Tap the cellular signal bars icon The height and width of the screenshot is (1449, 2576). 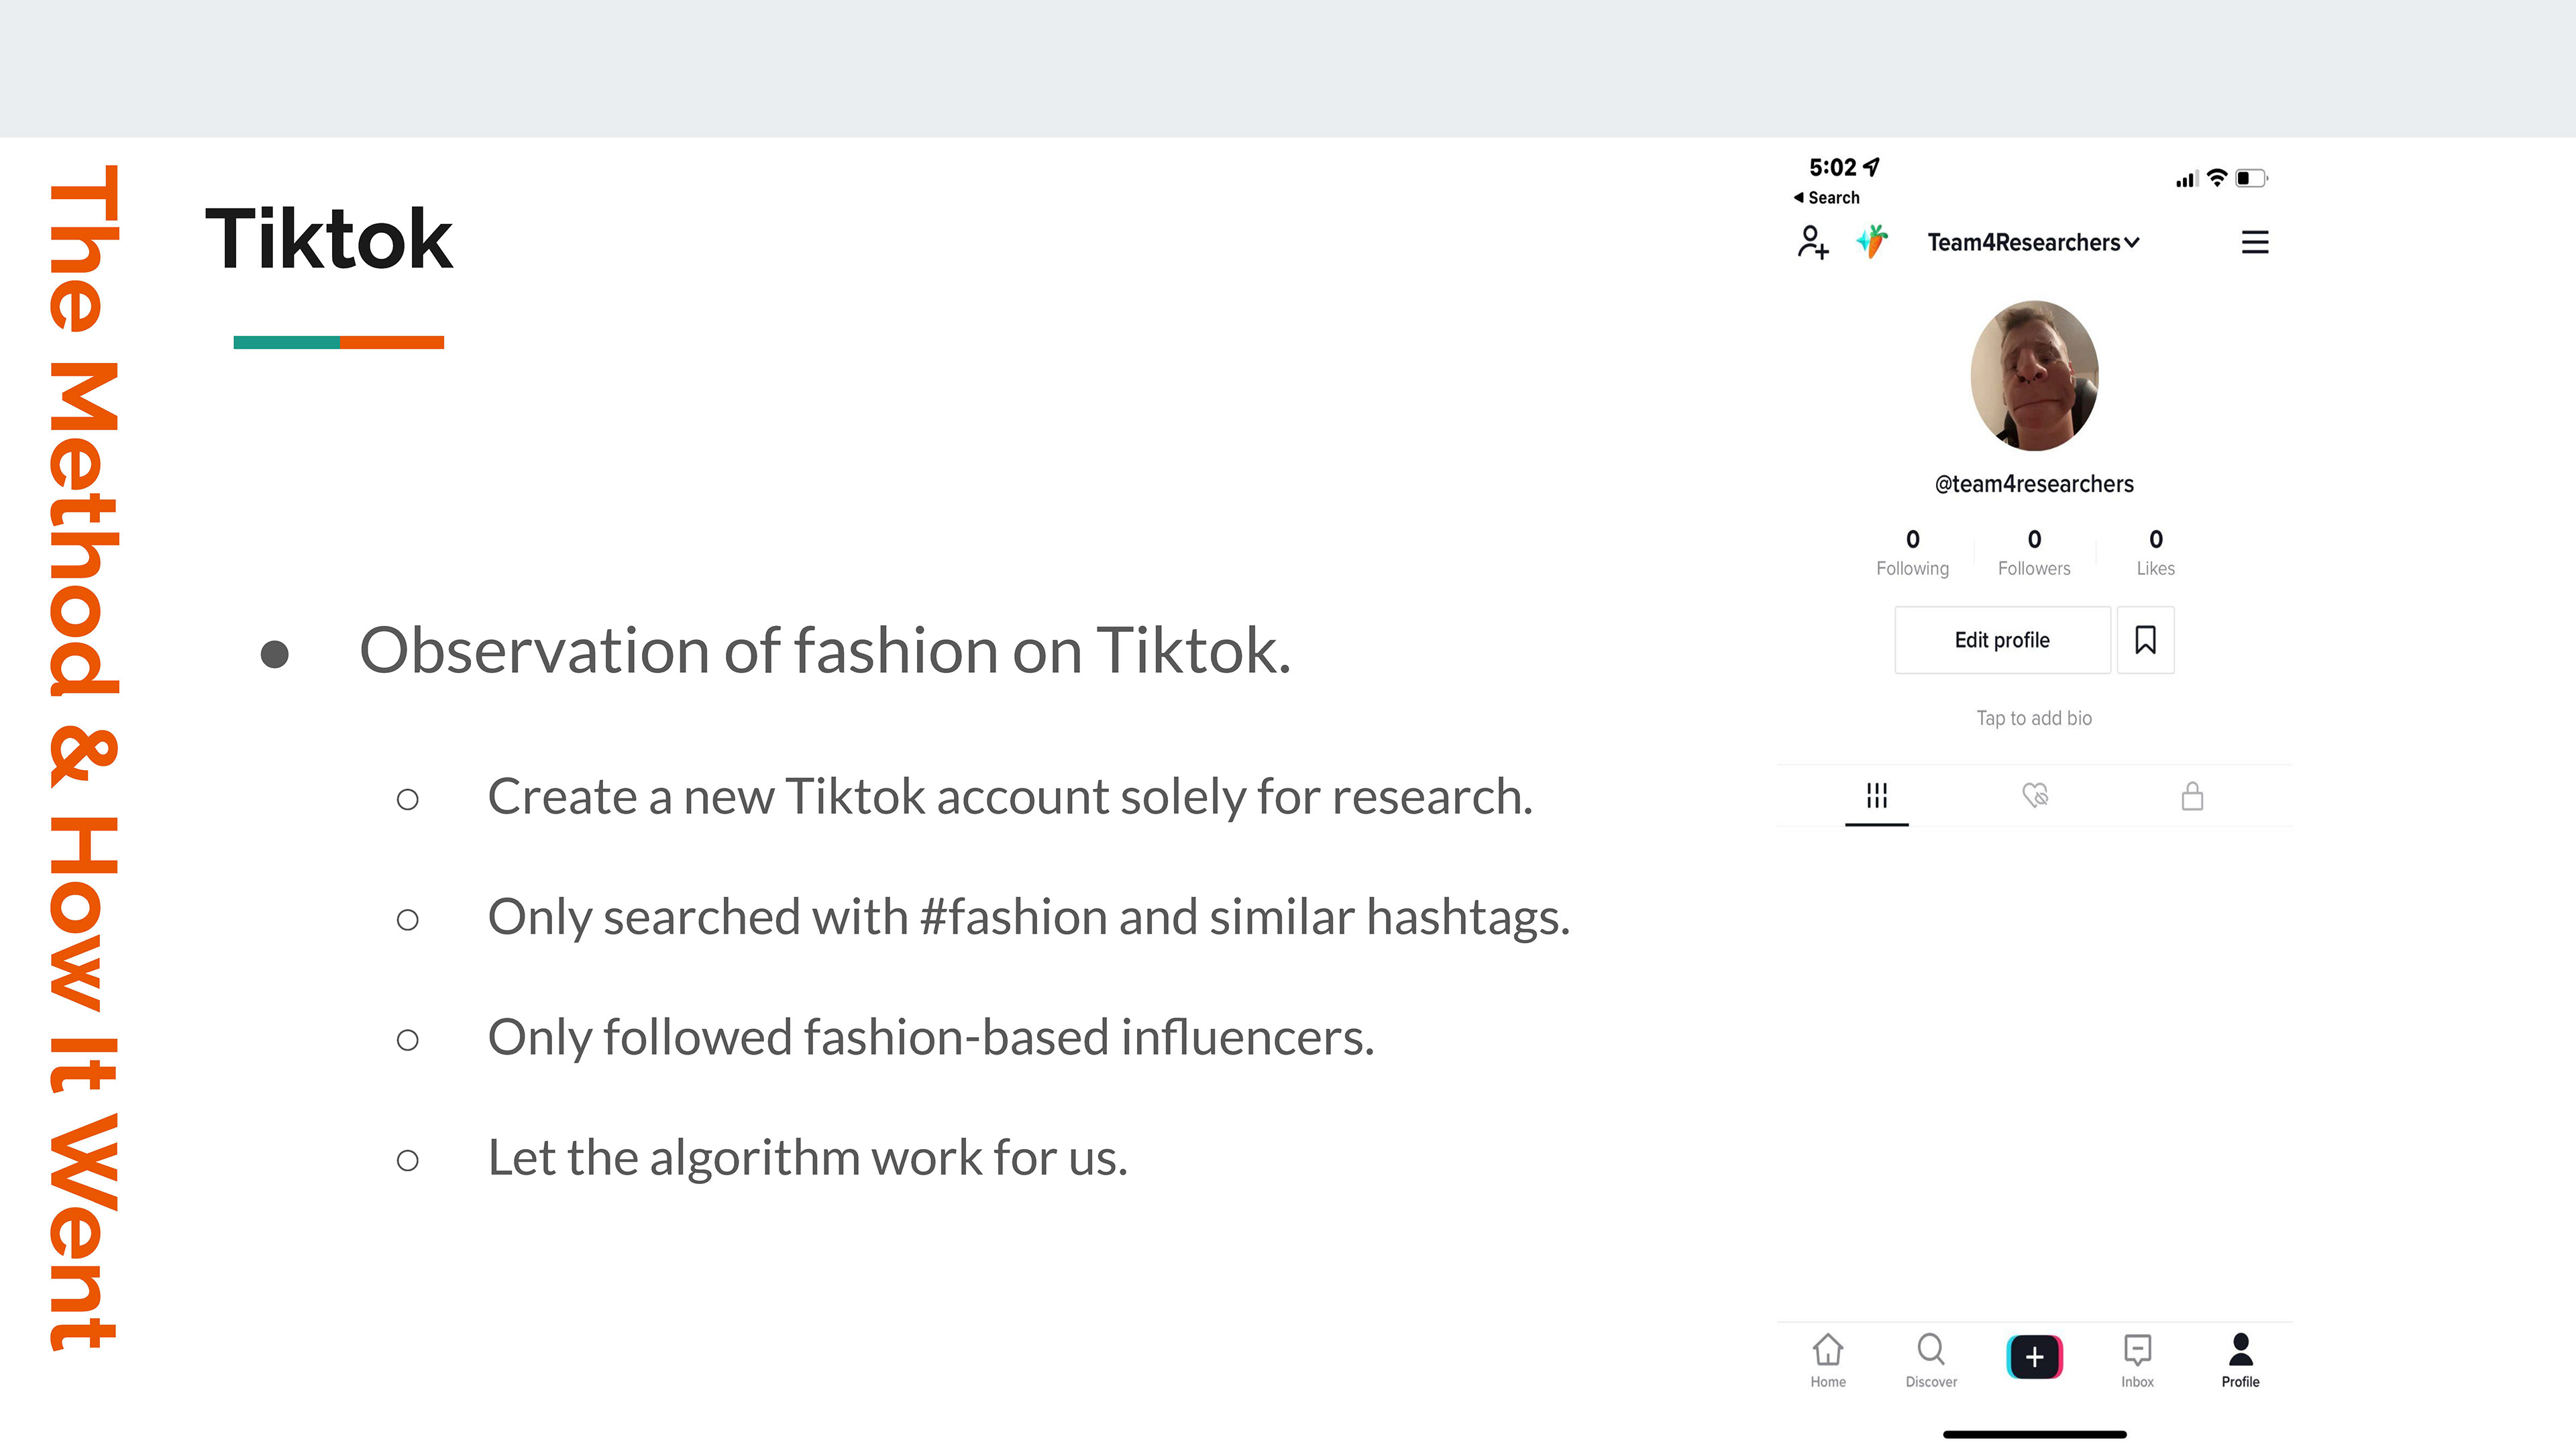2186,179
